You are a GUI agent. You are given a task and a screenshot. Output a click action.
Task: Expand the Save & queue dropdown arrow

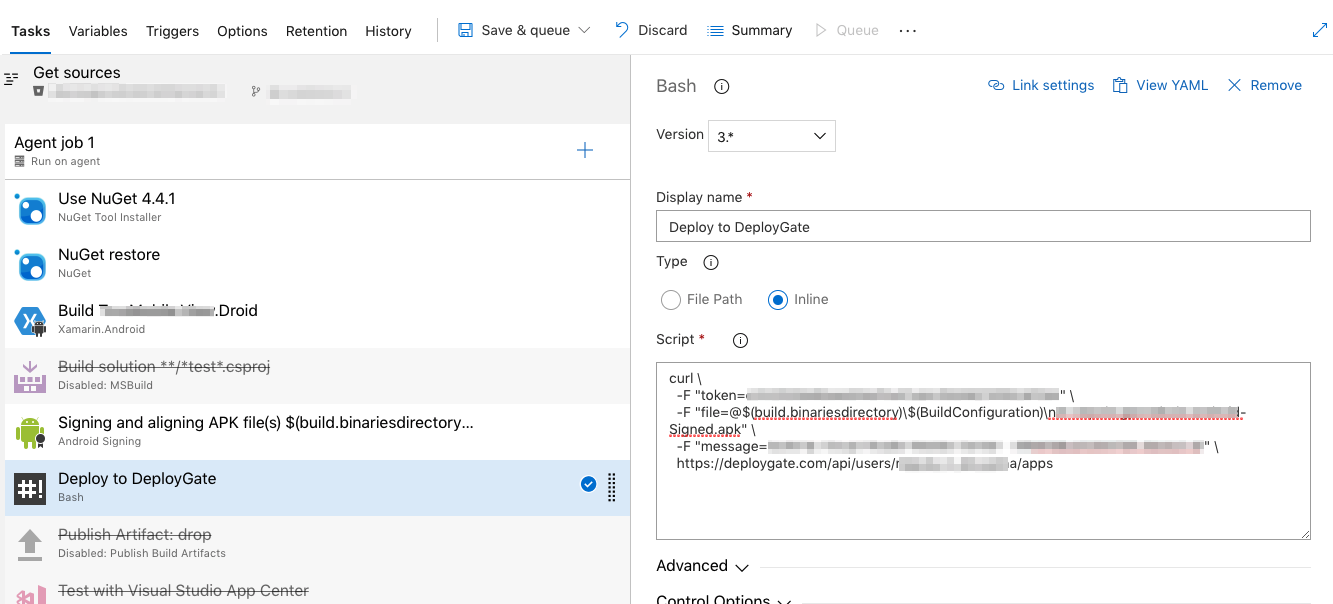pos(584,31)
